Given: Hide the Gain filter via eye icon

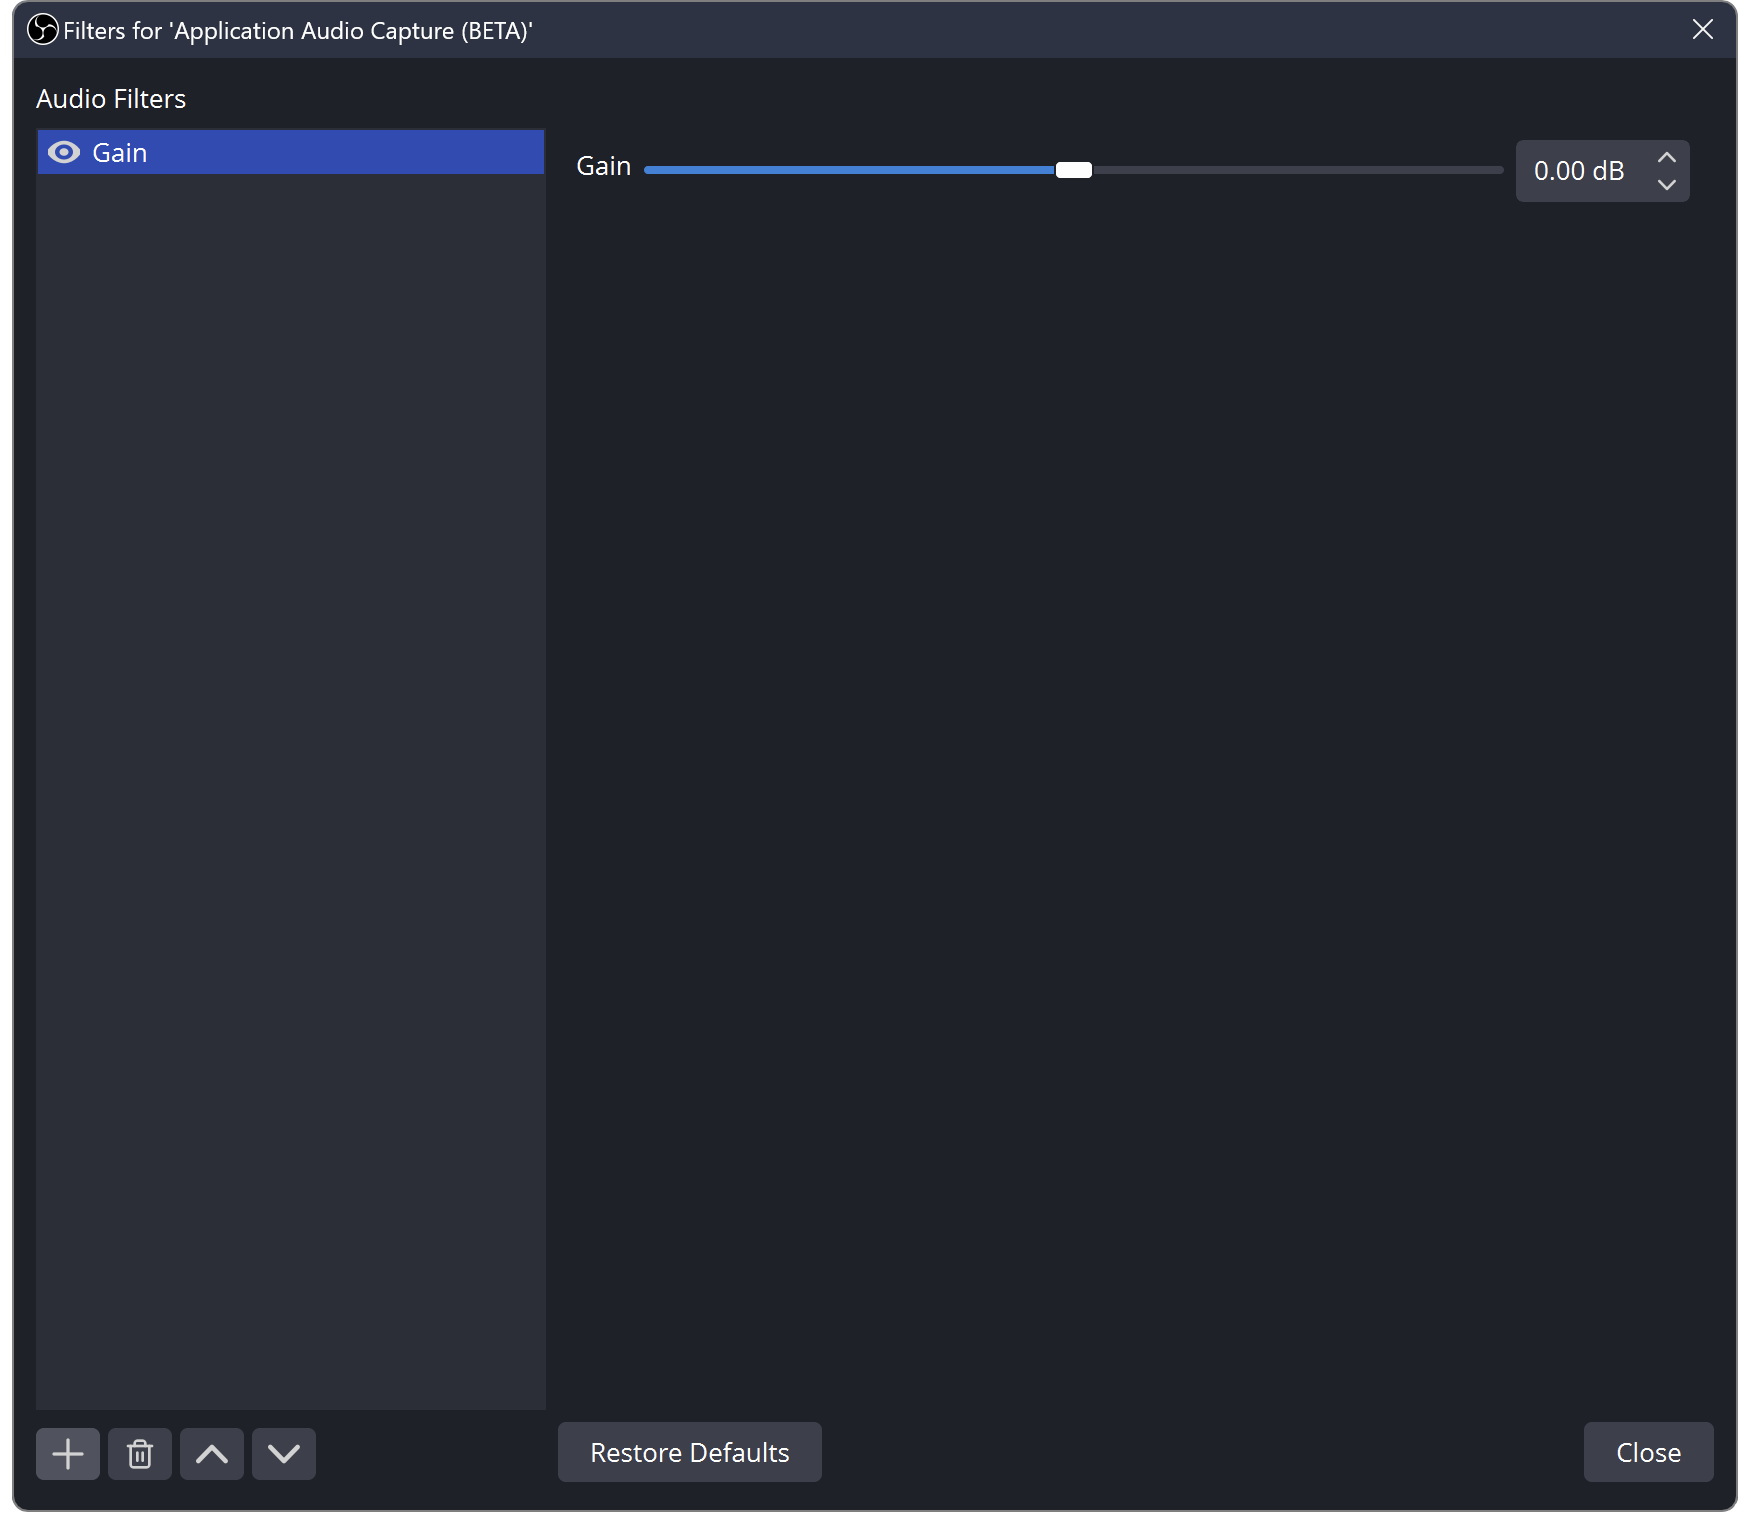Looking at the screenshot, I should tap(64, 152).
